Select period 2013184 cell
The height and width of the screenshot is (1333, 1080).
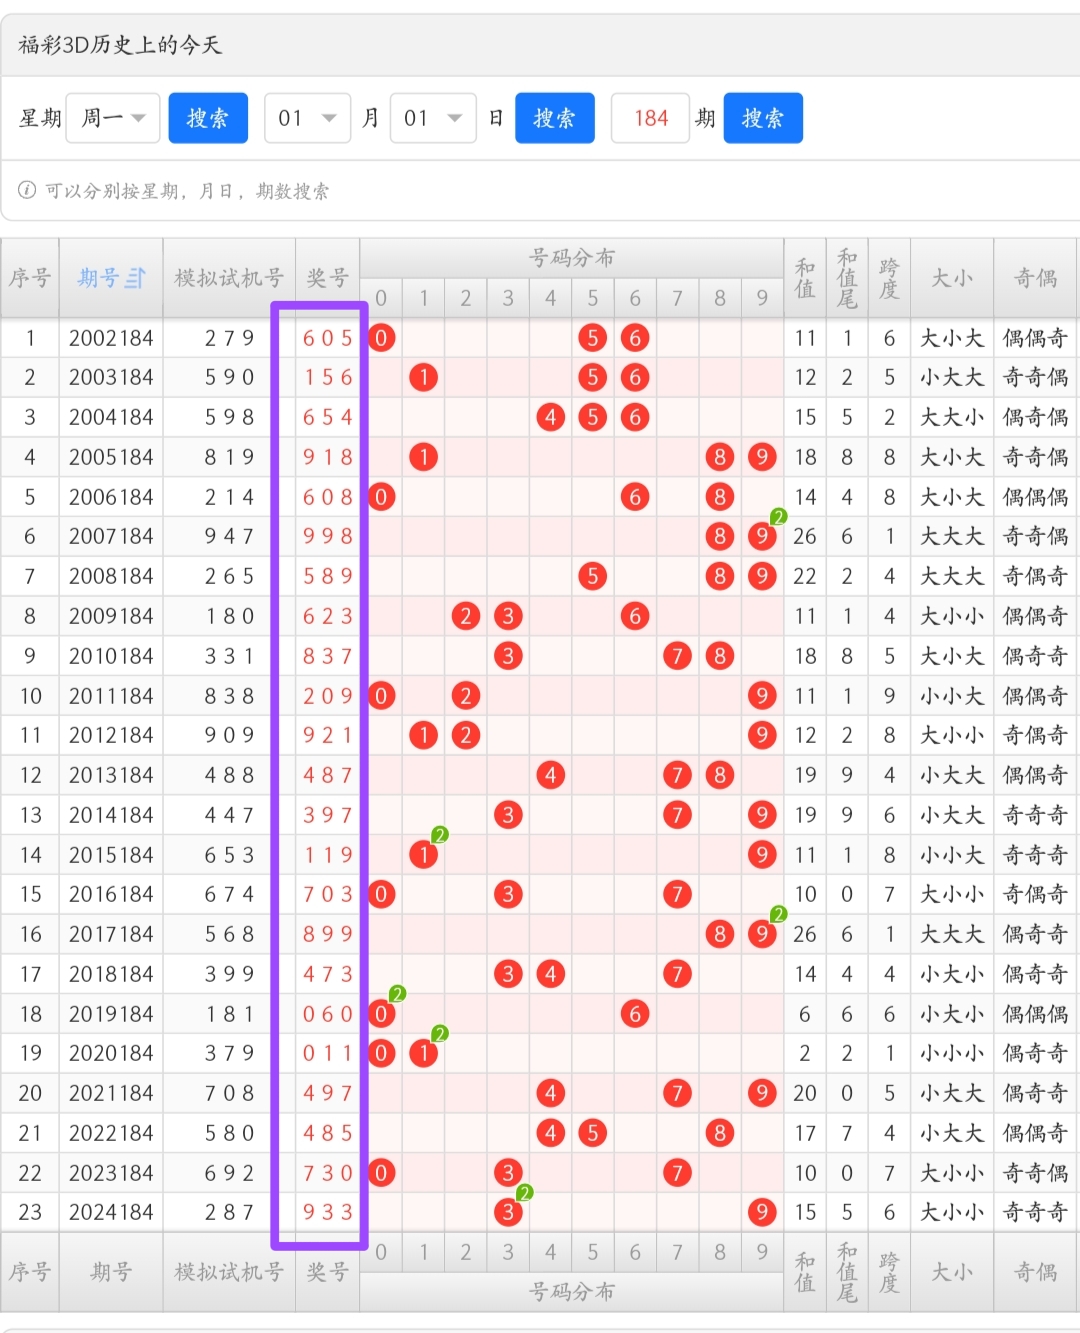pyautogui.click(x=111, y=775)
